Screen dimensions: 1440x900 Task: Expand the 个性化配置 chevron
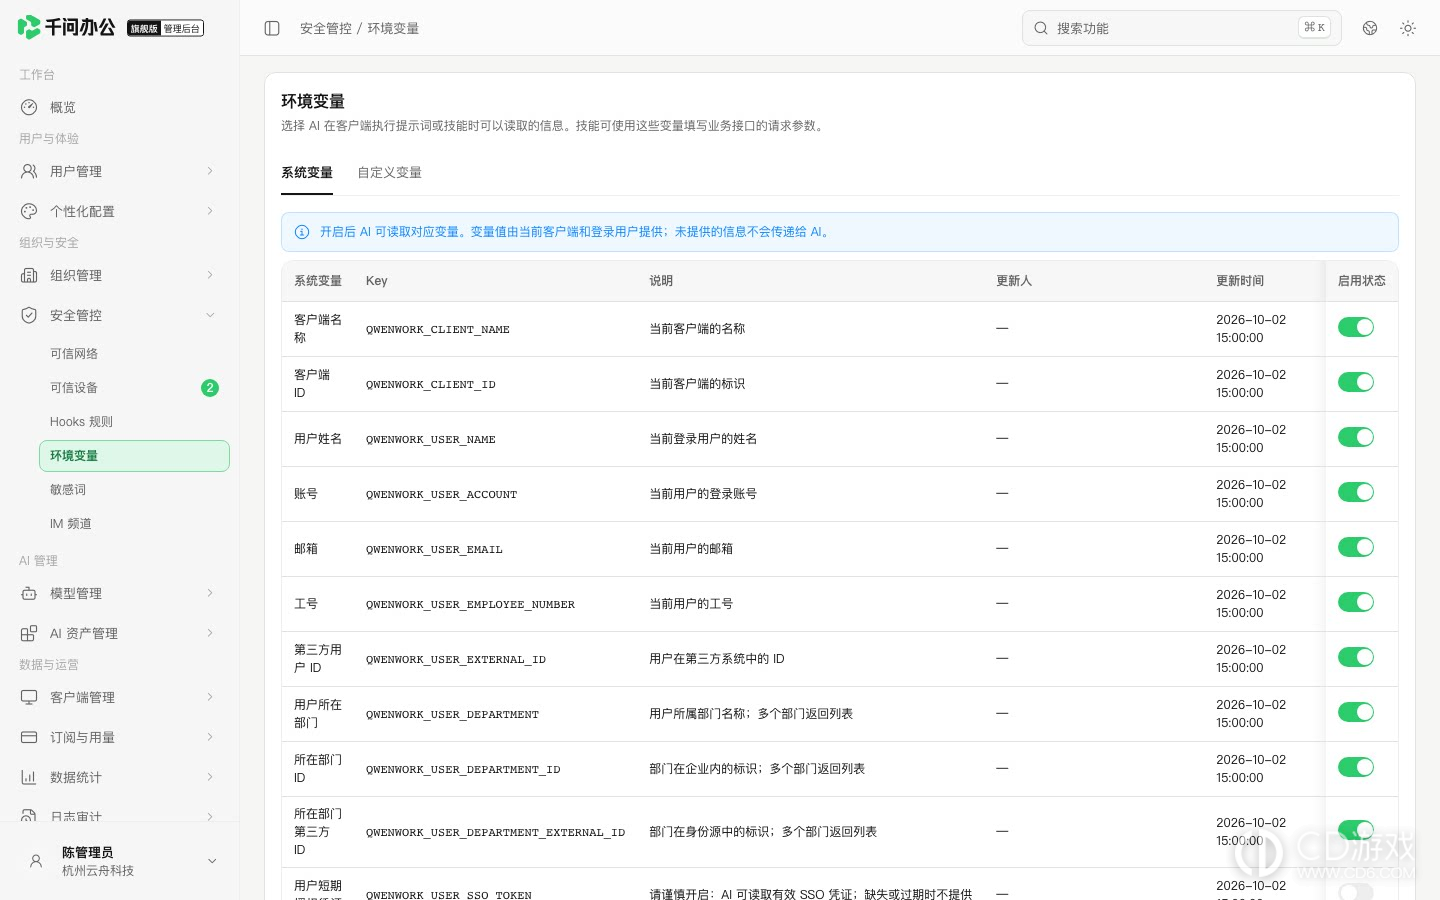click(x=210, y=211)
